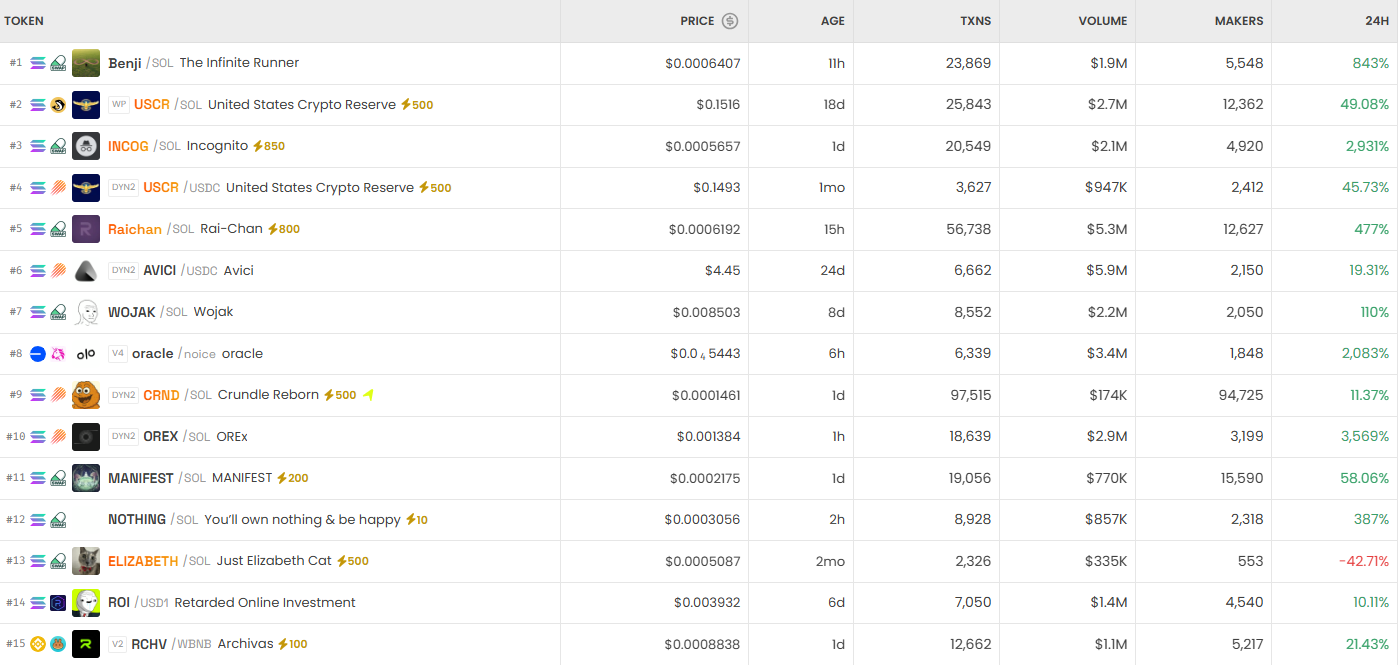Viewport: 1398px width, 665px height.
Task: Click the PumpSwap pill icon next to INCOG
Action: (57, 146)
